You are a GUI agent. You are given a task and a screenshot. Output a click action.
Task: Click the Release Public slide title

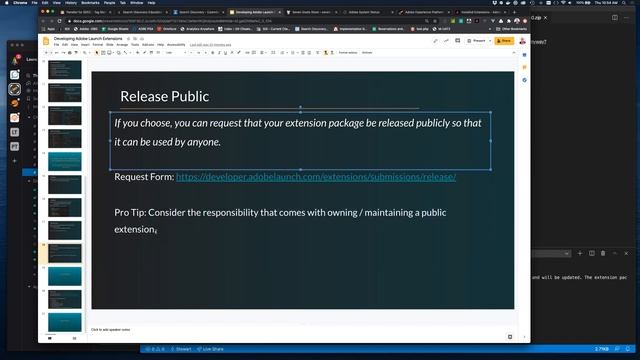164,96
